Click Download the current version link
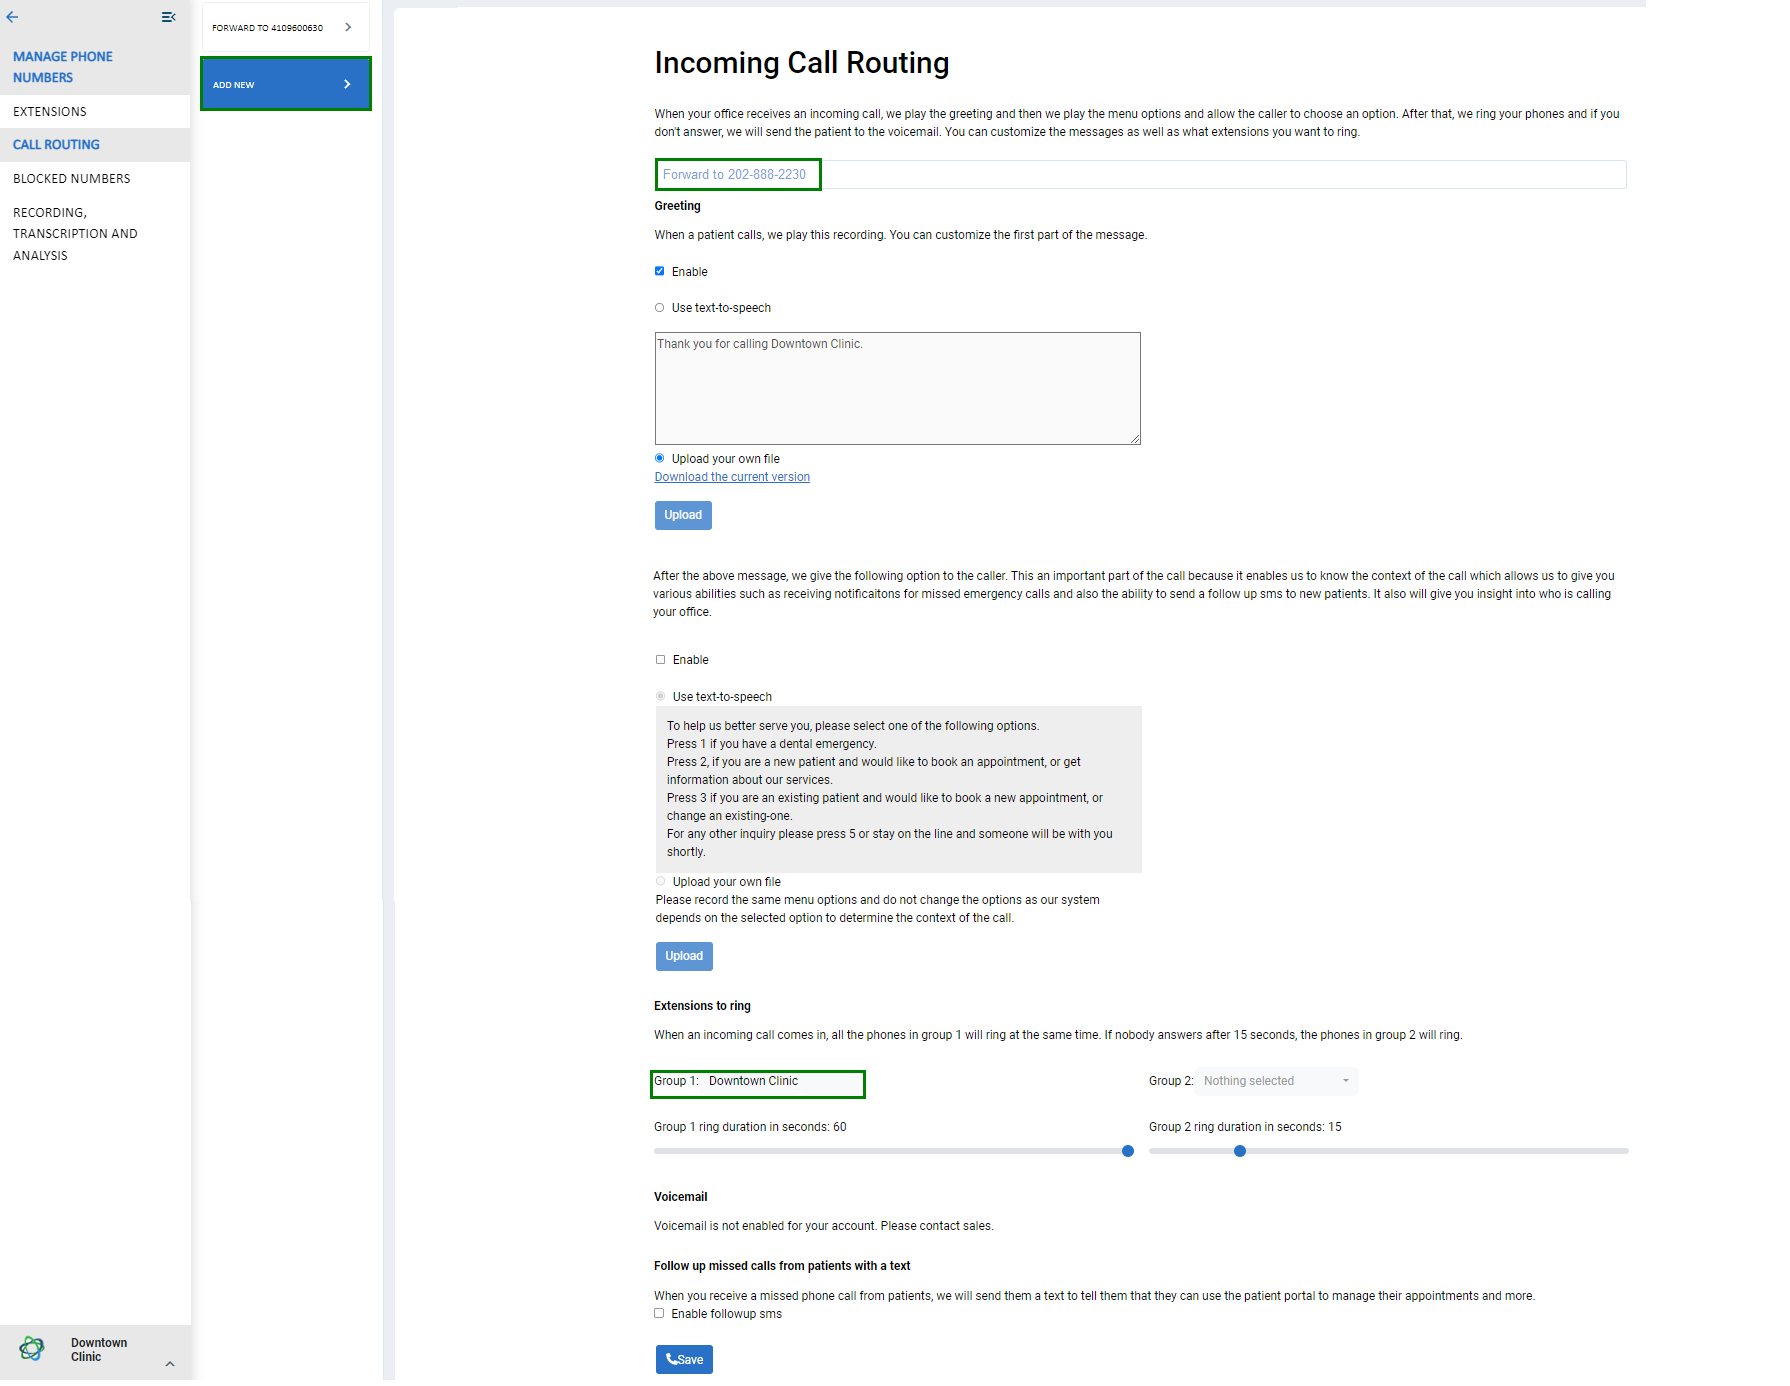Viewport: 1790px width, 1386px height. [732, 477]
